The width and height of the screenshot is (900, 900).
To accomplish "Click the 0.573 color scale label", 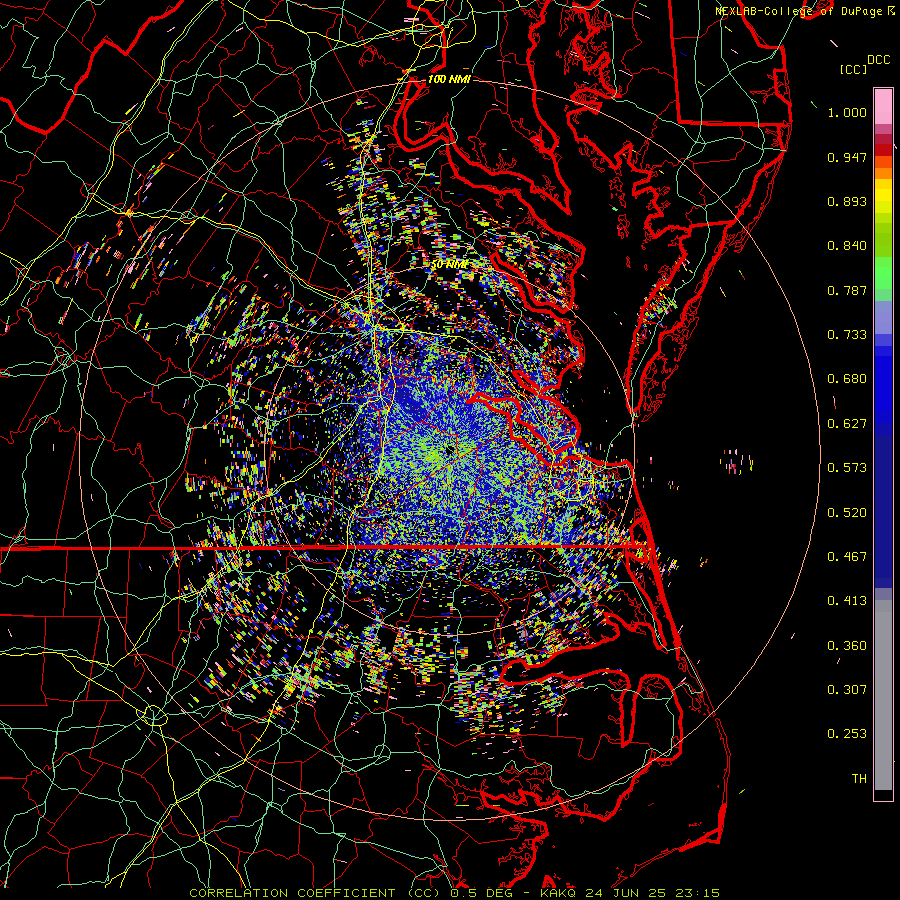I will (x=847, y=468).
